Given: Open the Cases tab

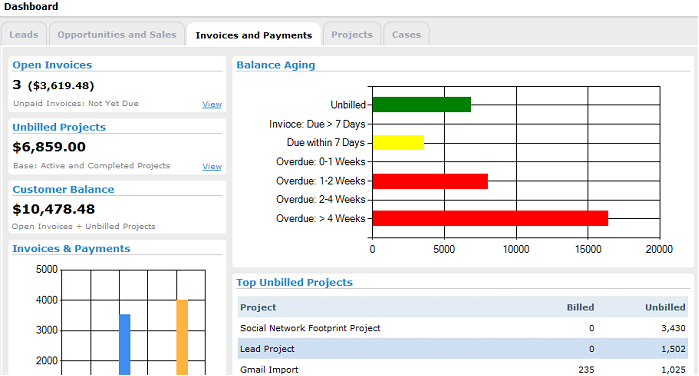Looking at the screenshot, I should pyautogui.click(x=406, y=34).
